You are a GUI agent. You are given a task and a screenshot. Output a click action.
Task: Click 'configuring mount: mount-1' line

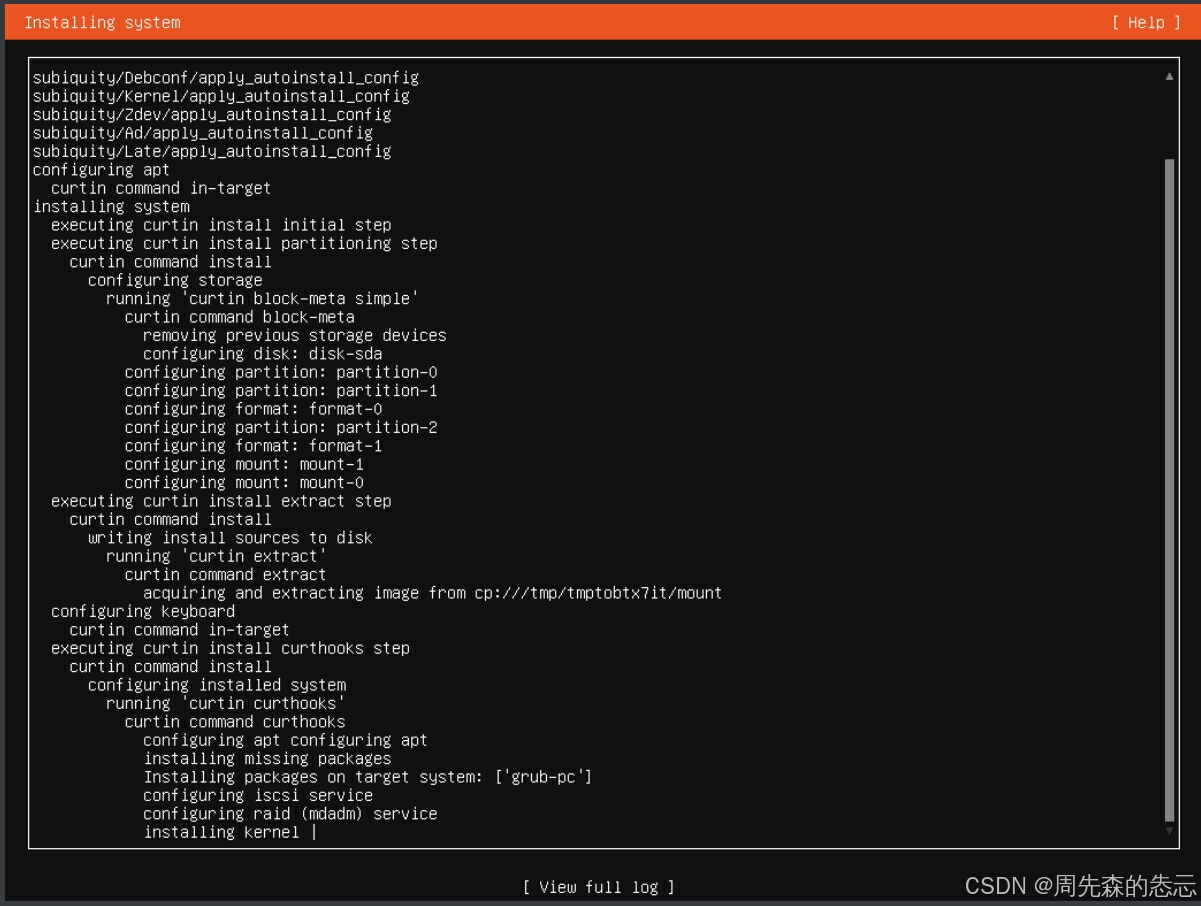click(245, 465)
